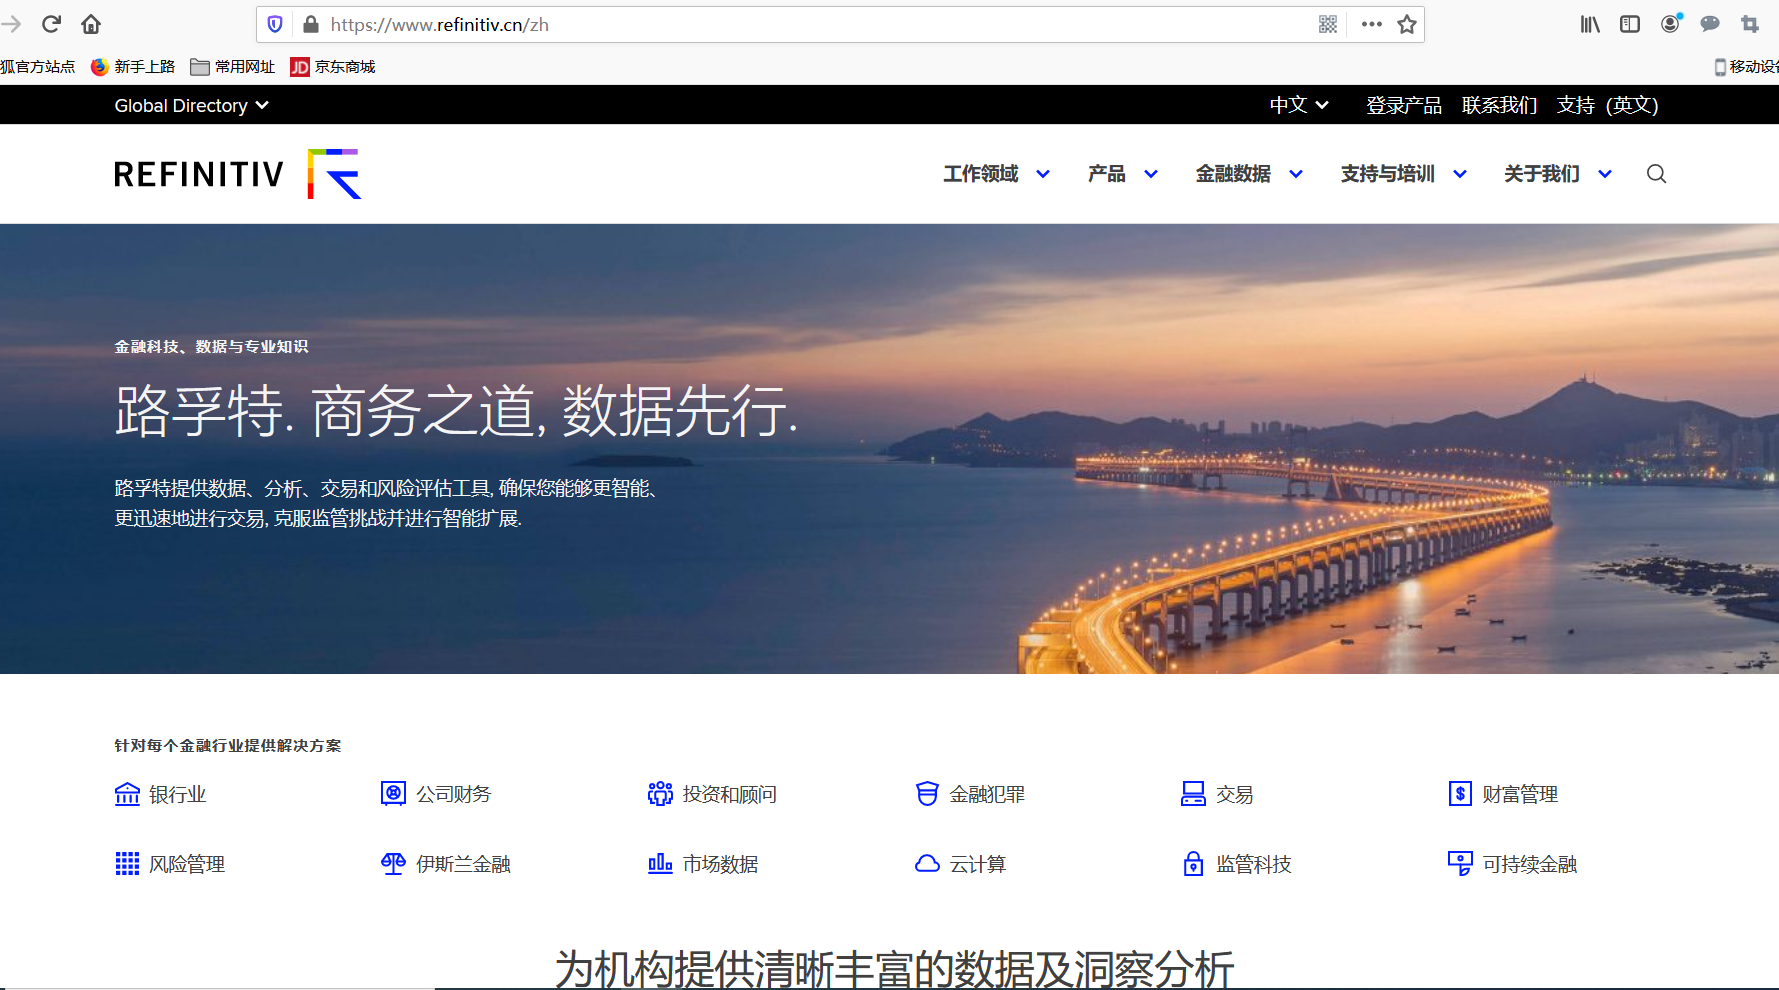
Task: Click the 财富管理 dollar icon
Action: point(1461,793)
